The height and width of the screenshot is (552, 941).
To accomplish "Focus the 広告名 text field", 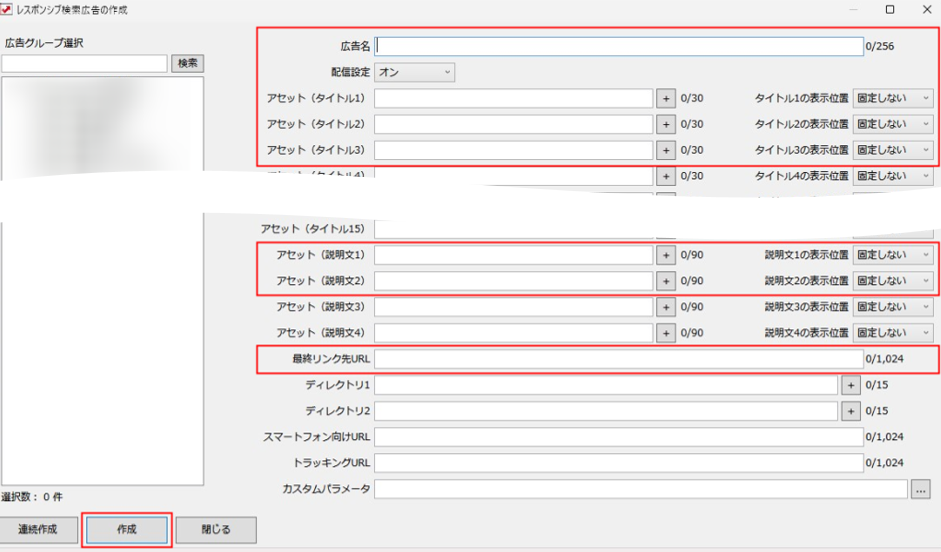I will [618, 46].
